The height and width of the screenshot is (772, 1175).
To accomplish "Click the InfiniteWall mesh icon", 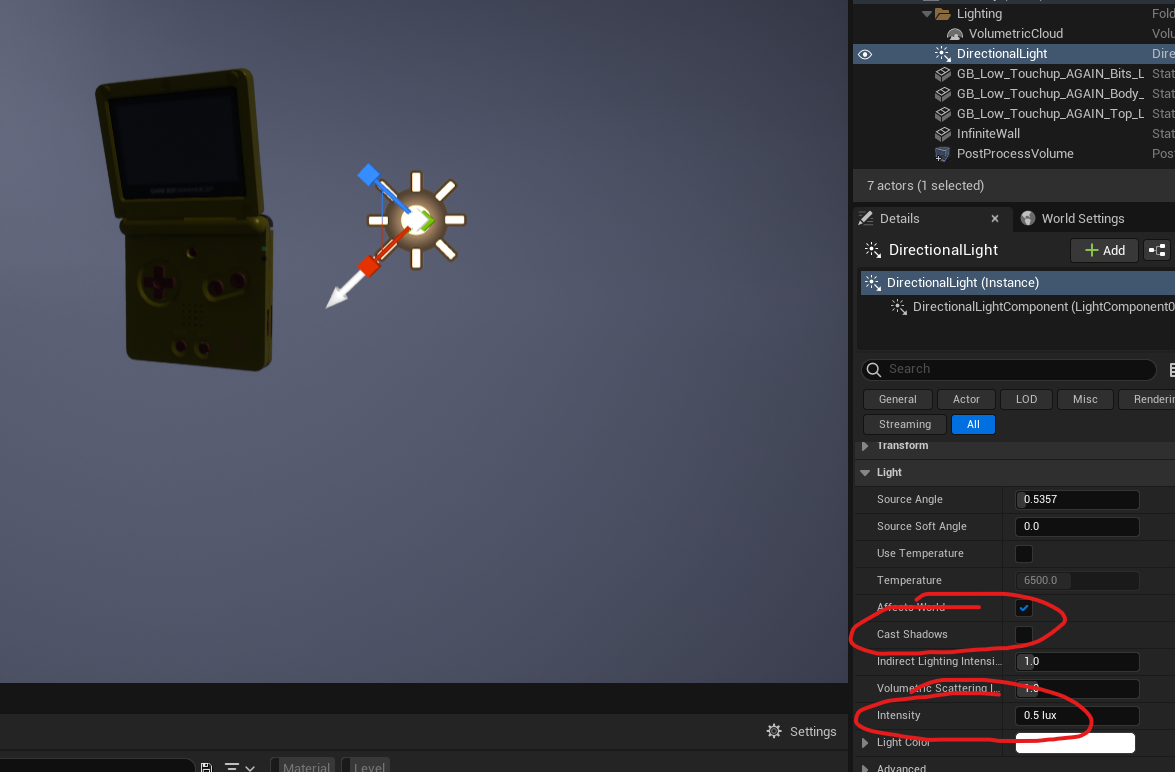I will [x=943, y=133].
